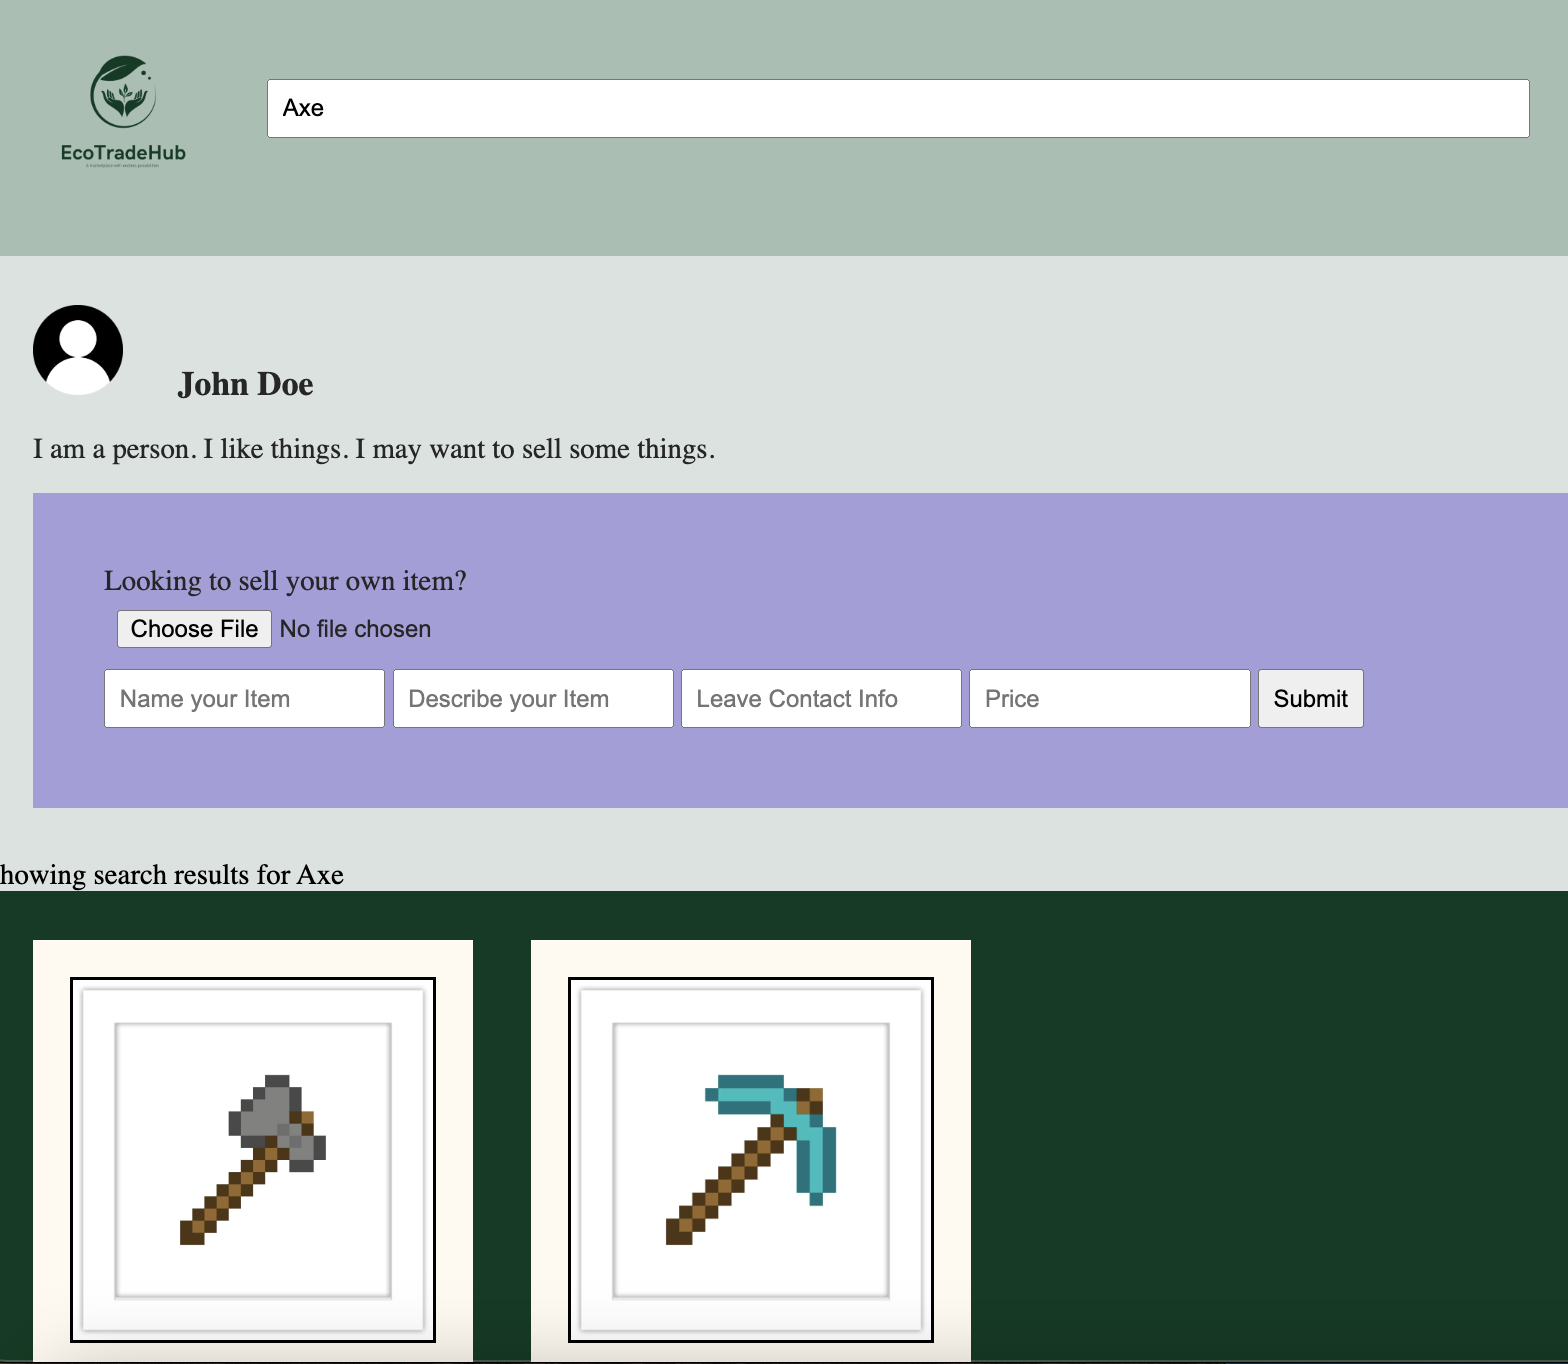Click the Name your Item field
Screen dimensions: 1568x1364
(x=244, y=698)
